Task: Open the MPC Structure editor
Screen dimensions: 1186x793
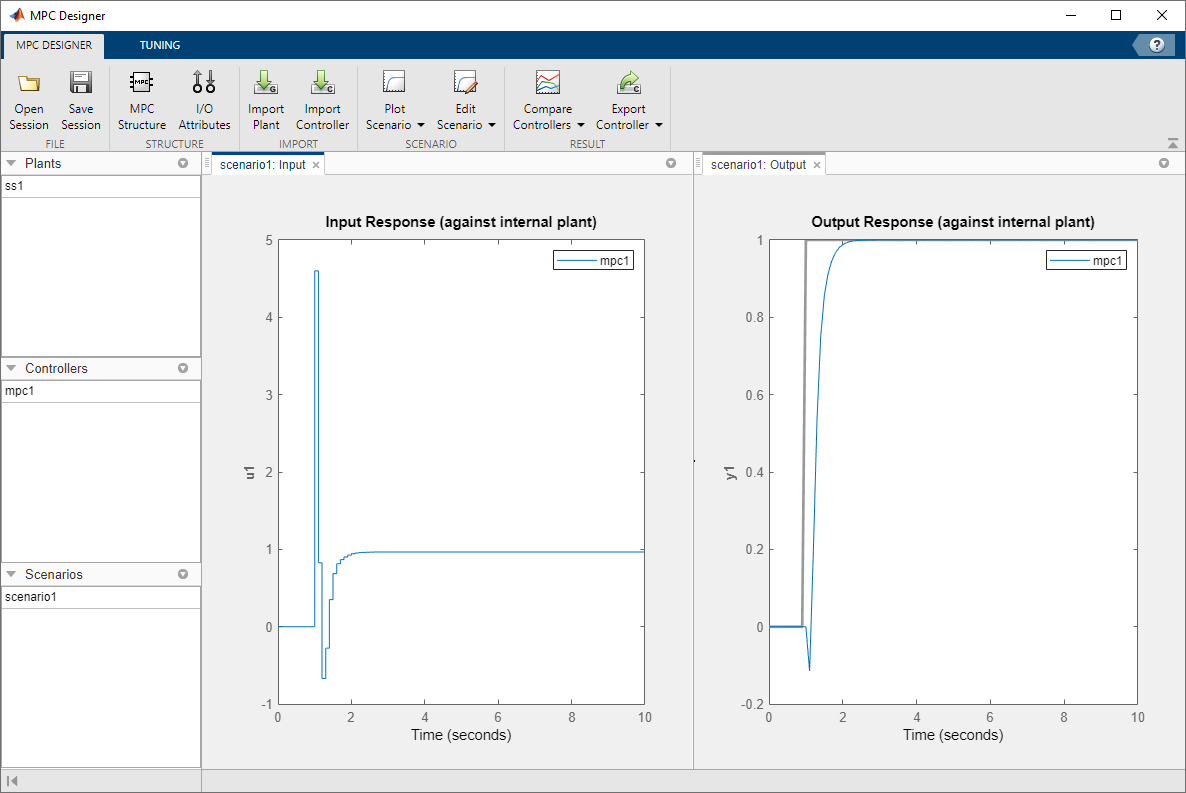Action: click(141, 97)
